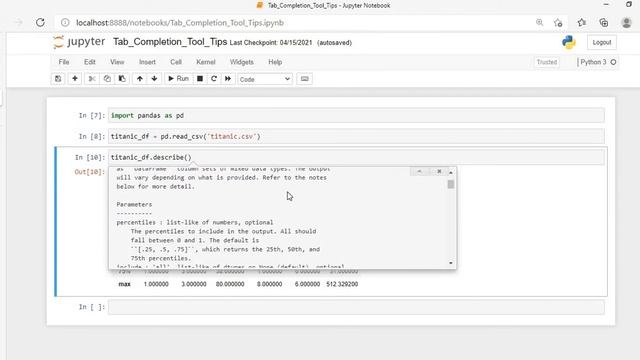This screenshot has height=360, width=640.
Task: Add this page to favorites star
Action: 558,23
